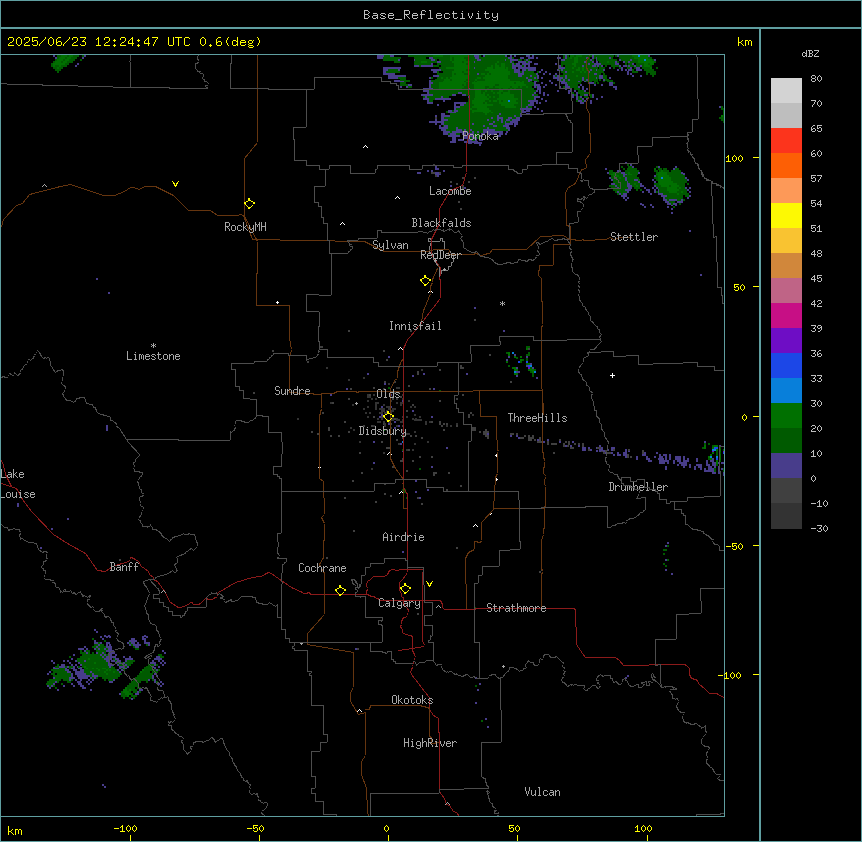Click the yellow V marker northwest of RockyMH
Image resolution: width=862 pixels, height=842 pixels.
pos(175,184)
